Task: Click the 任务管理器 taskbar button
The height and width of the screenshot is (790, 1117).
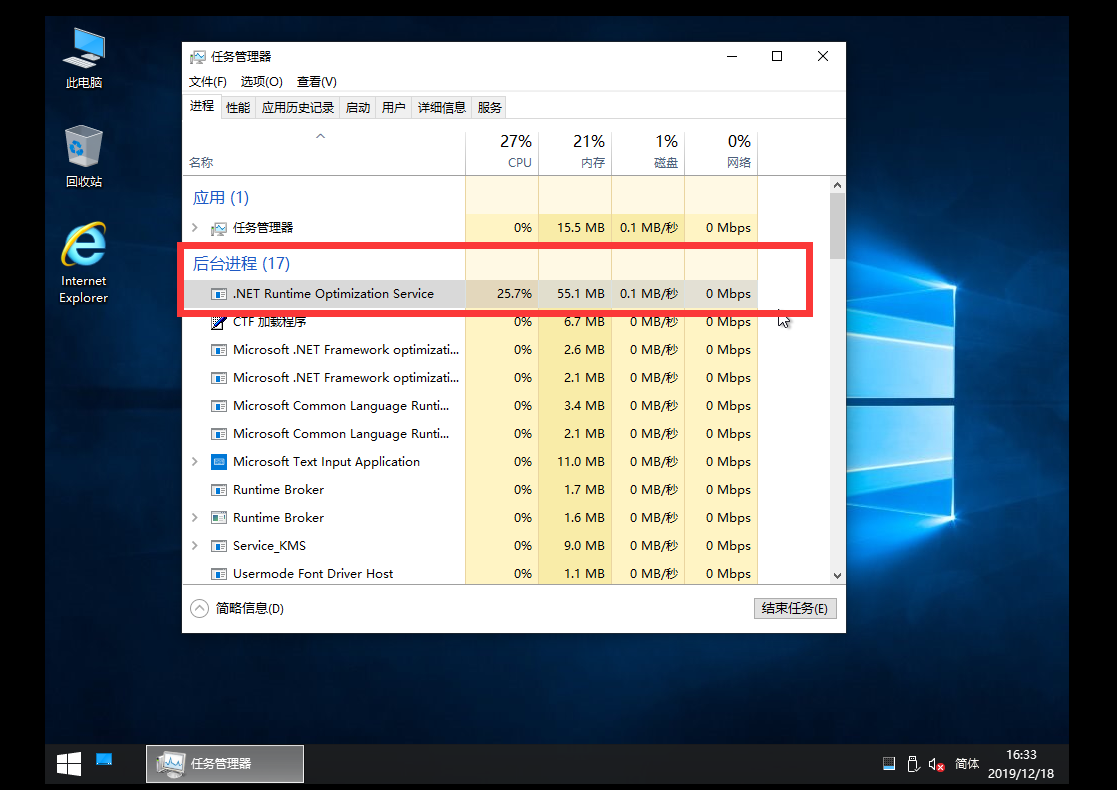Action: pyautogui.click(x=225, y=764)
